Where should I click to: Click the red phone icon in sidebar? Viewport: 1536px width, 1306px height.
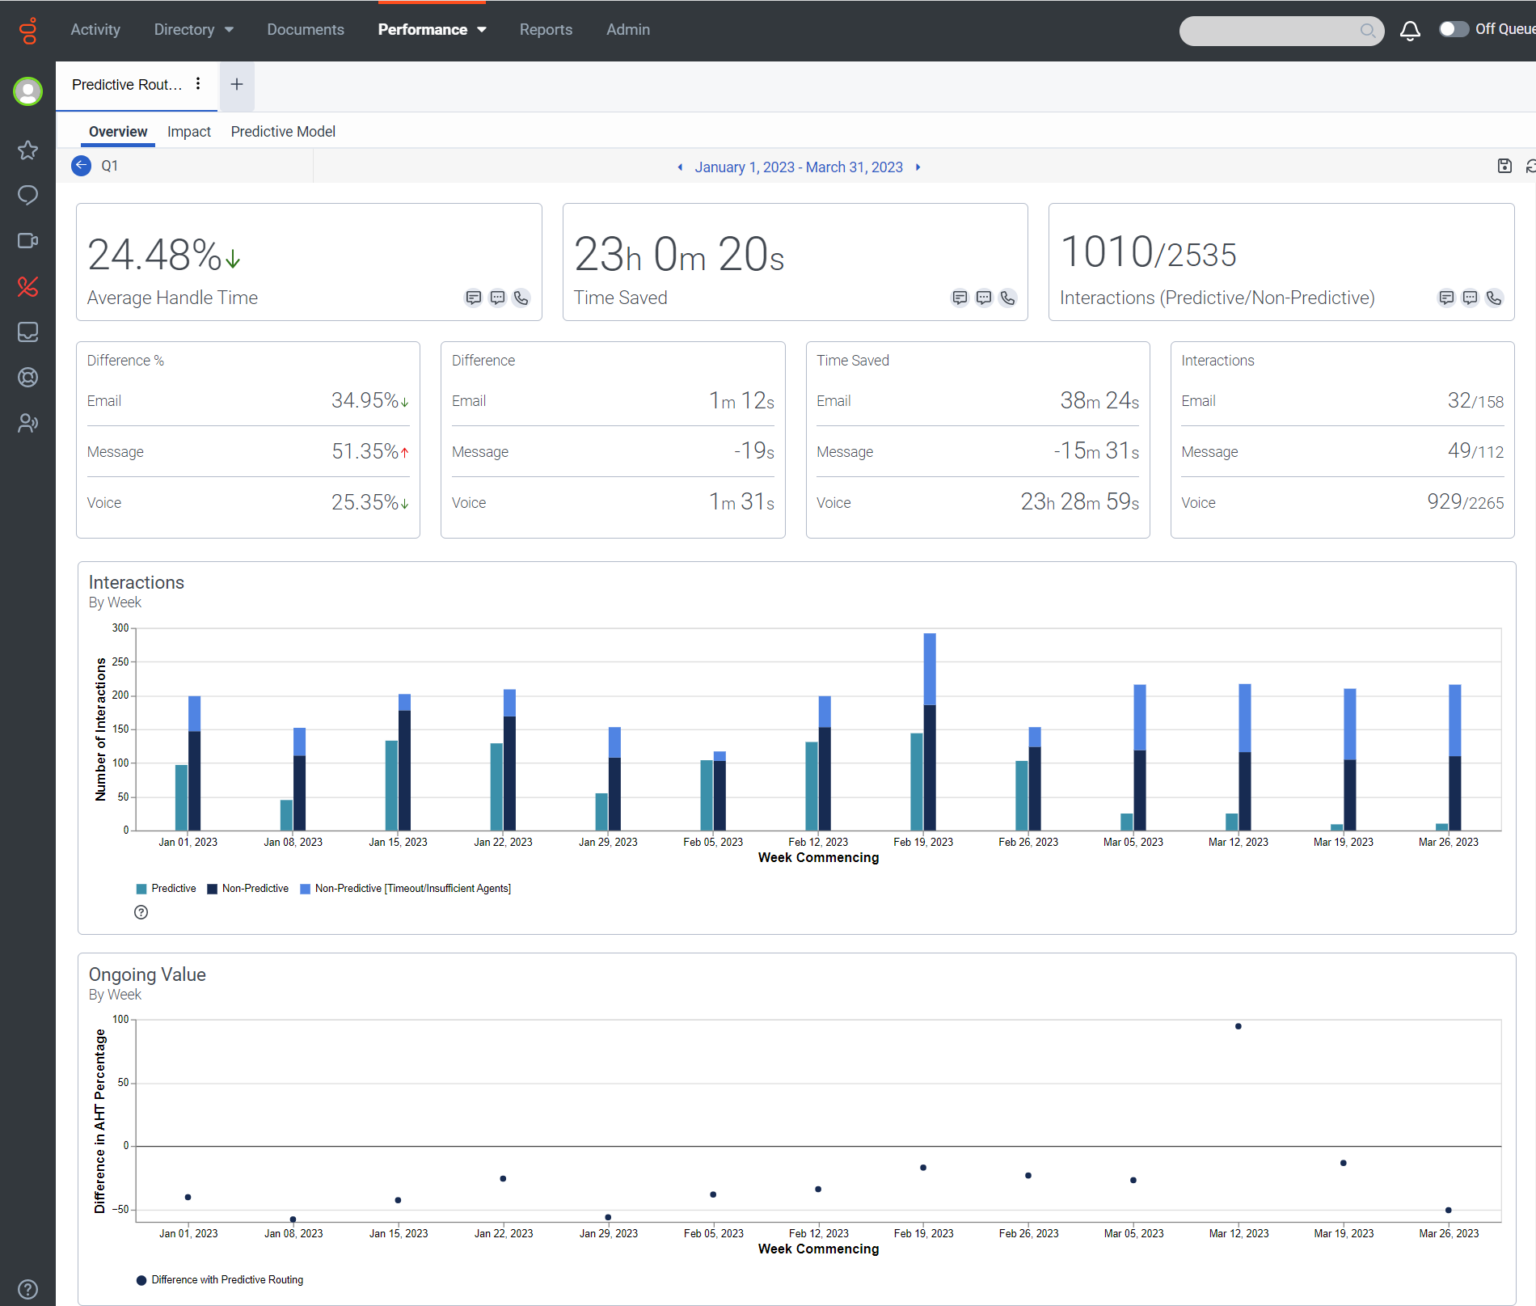tap(27, 287)
